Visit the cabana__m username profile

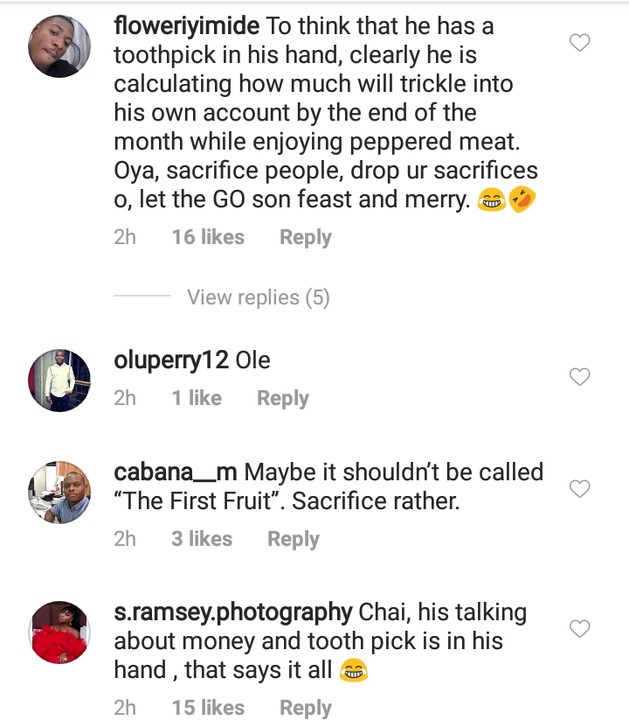(x=176, y=471)
